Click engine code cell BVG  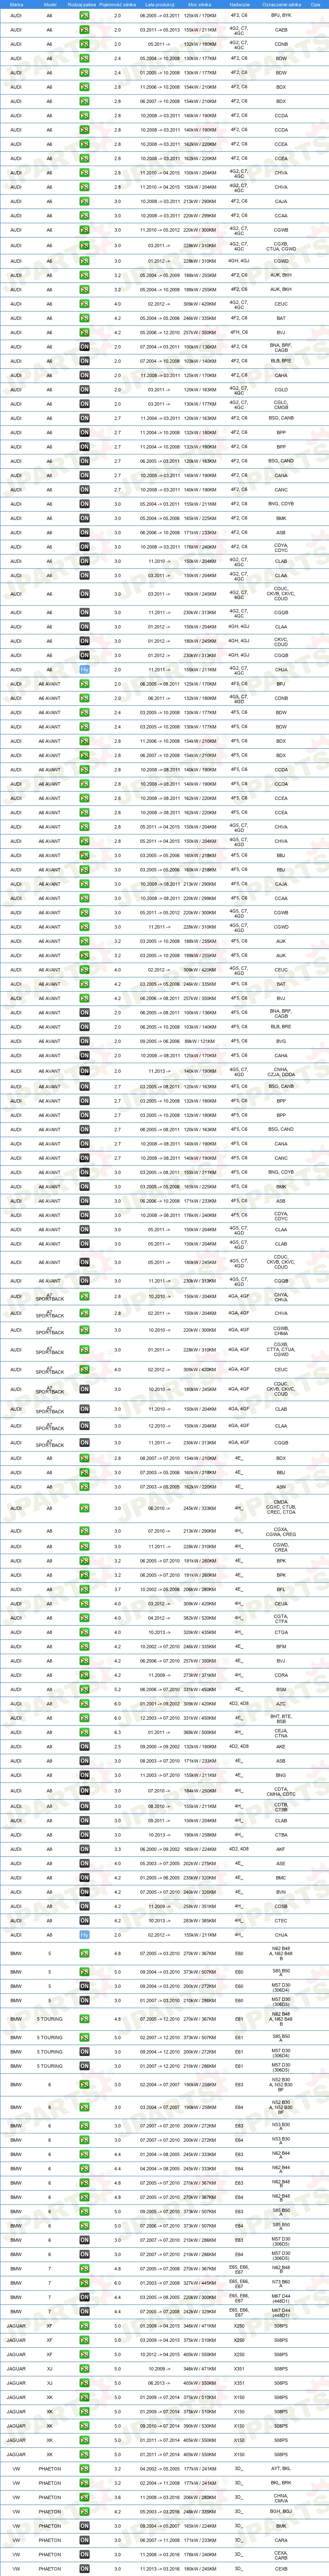tap(281, 1041)
